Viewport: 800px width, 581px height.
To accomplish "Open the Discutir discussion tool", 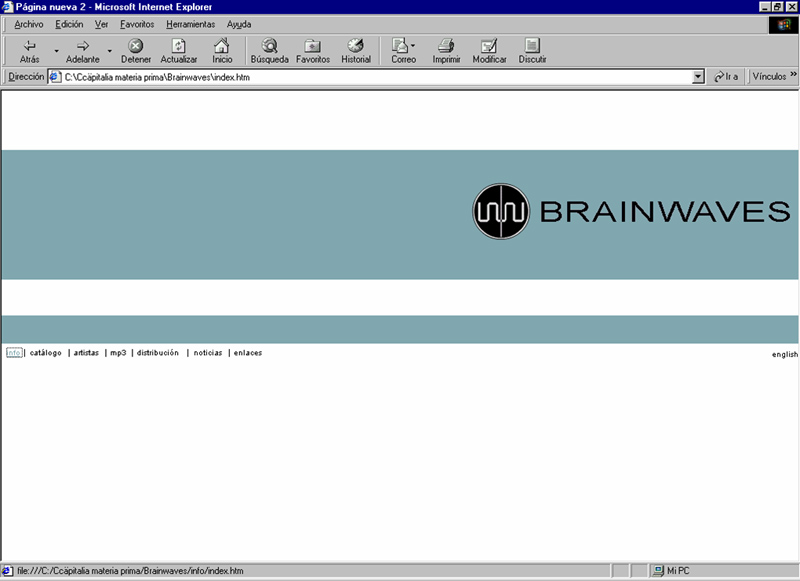I will click(x=532, y=52).
